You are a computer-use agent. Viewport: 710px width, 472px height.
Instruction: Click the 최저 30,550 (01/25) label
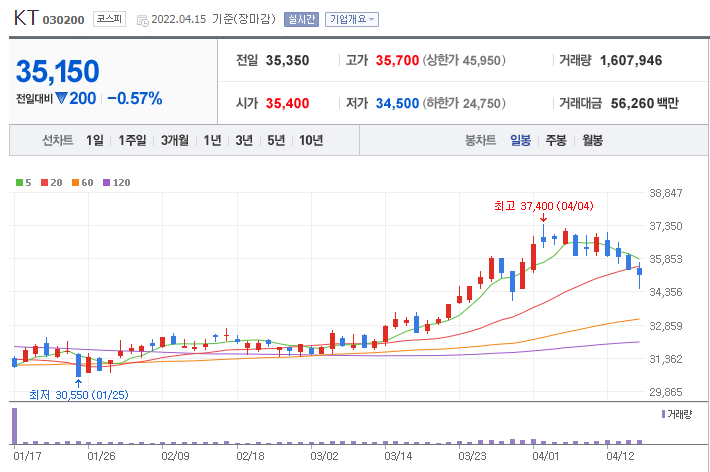pos(79,395)
